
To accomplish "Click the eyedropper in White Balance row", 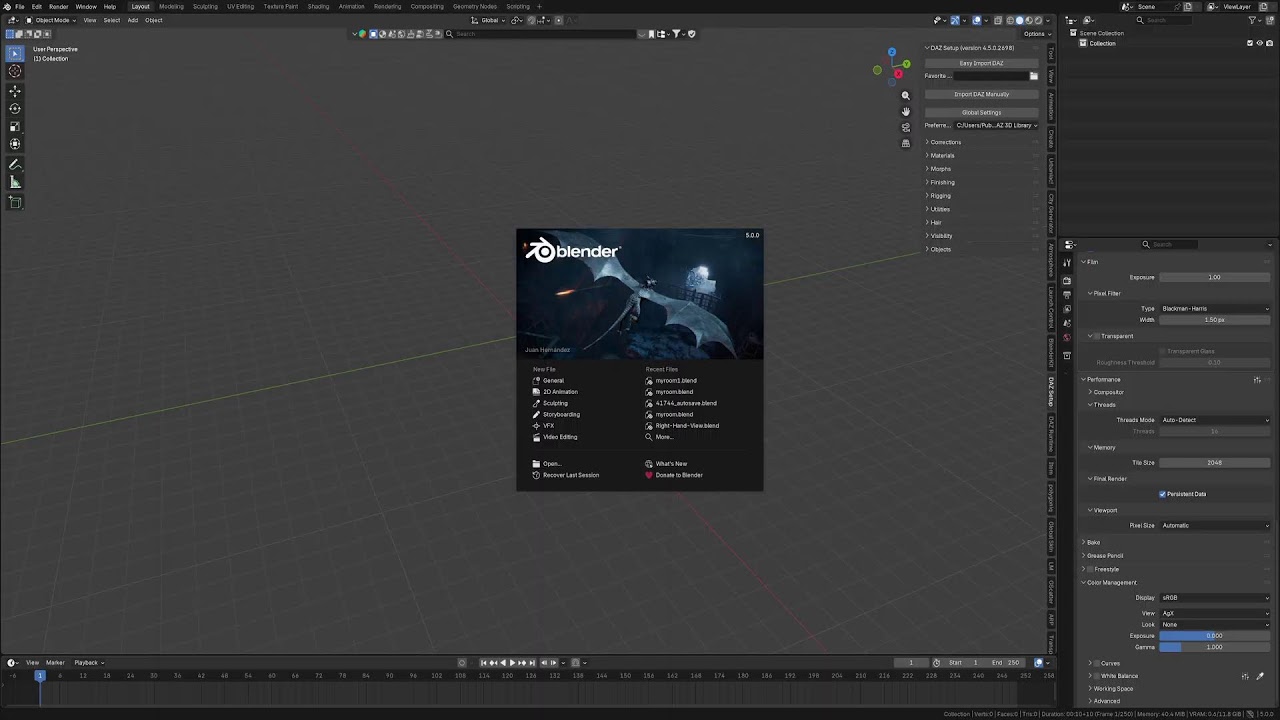I will (x=1260, y=676).
